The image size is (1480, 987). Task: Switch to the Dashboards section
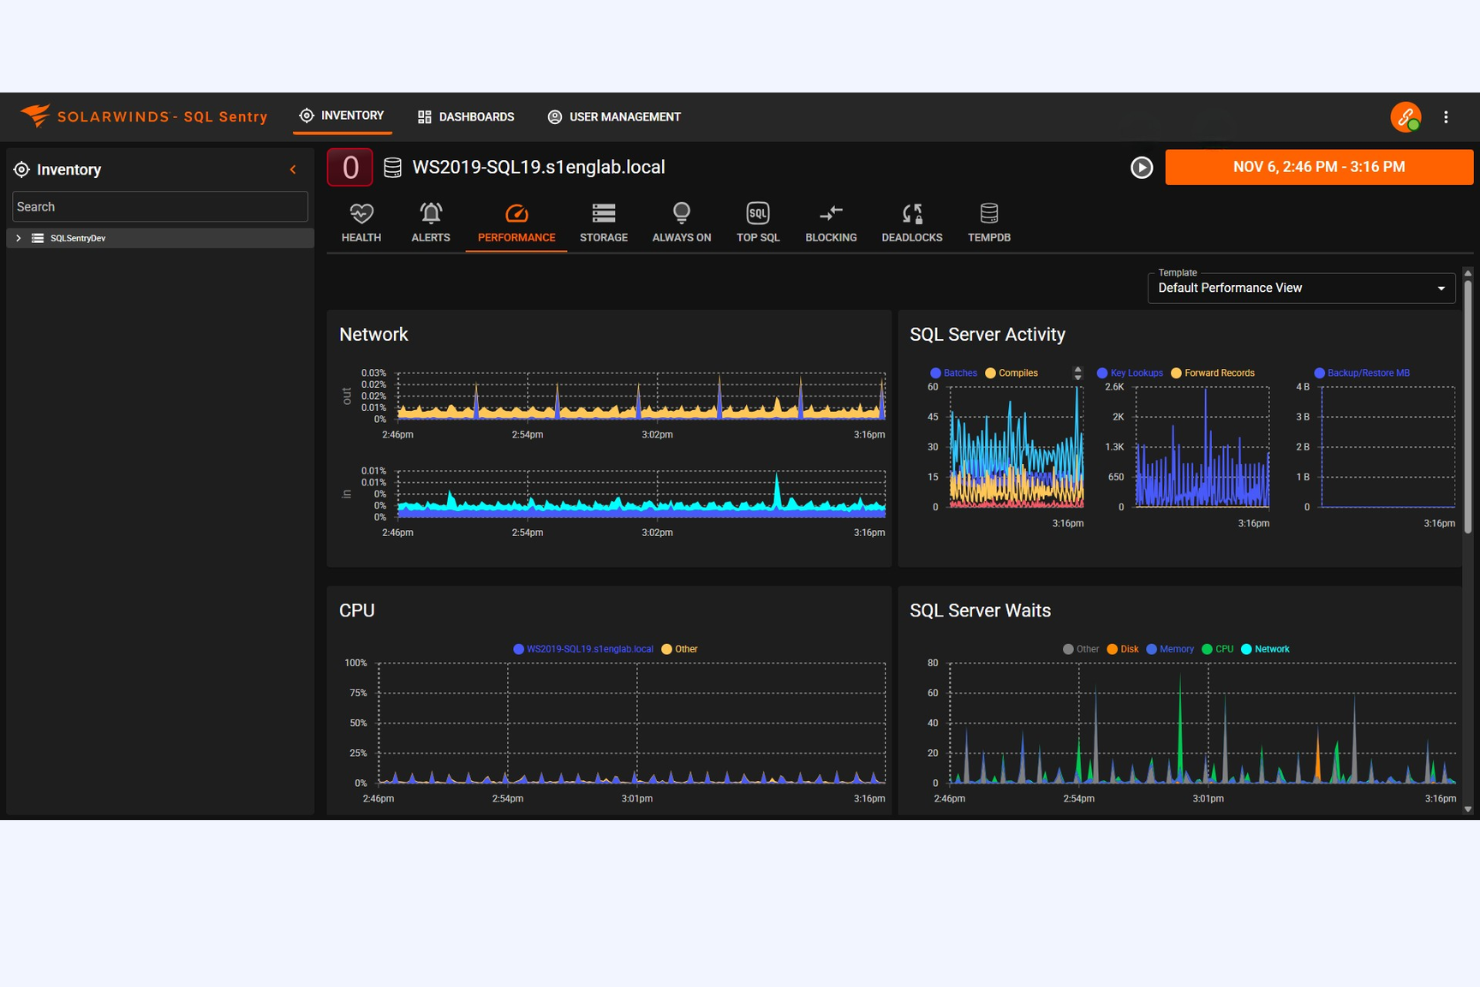466,116
